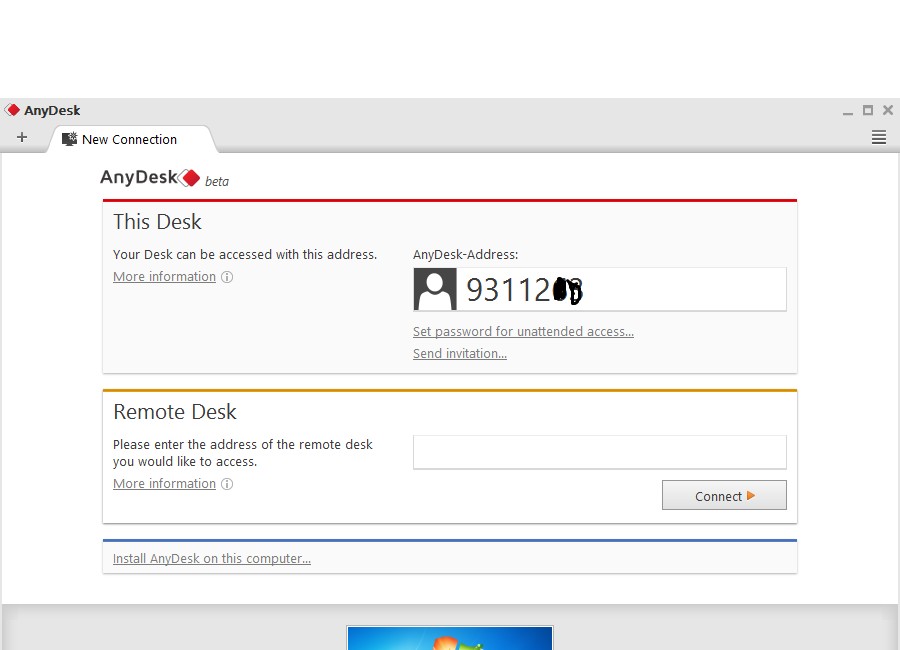Select the Windows desktop thumbnail at bottom
The height and width of the screenshot is (650, 900).
pos(449,638)
